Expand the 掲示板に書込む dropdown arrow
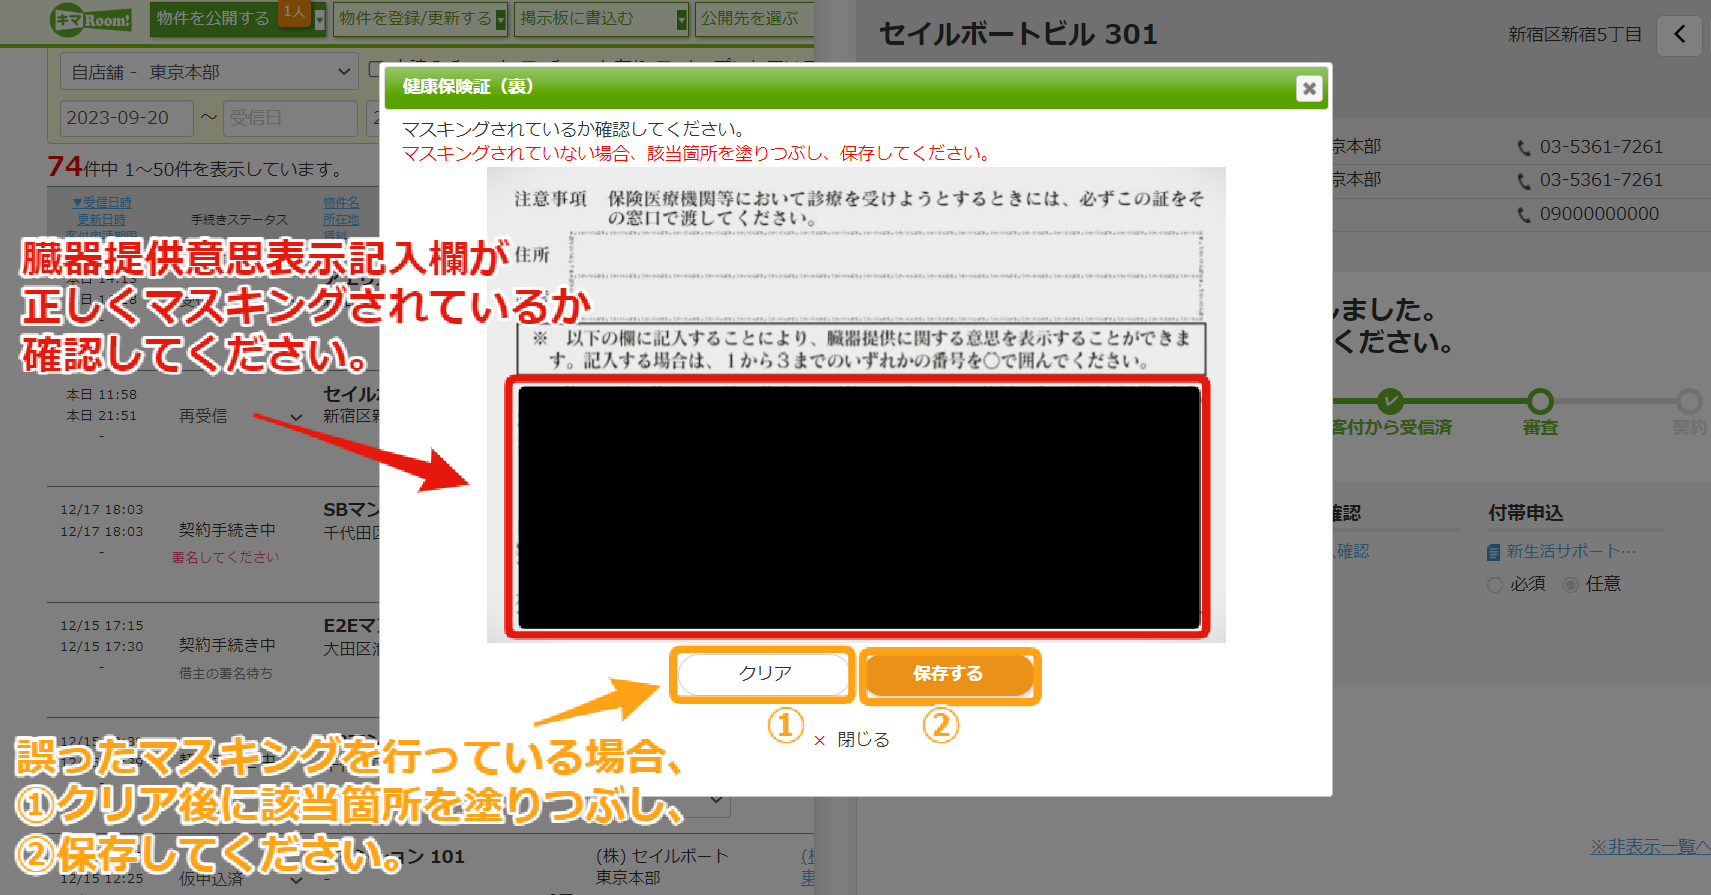1711x895 pixels. 682,19
